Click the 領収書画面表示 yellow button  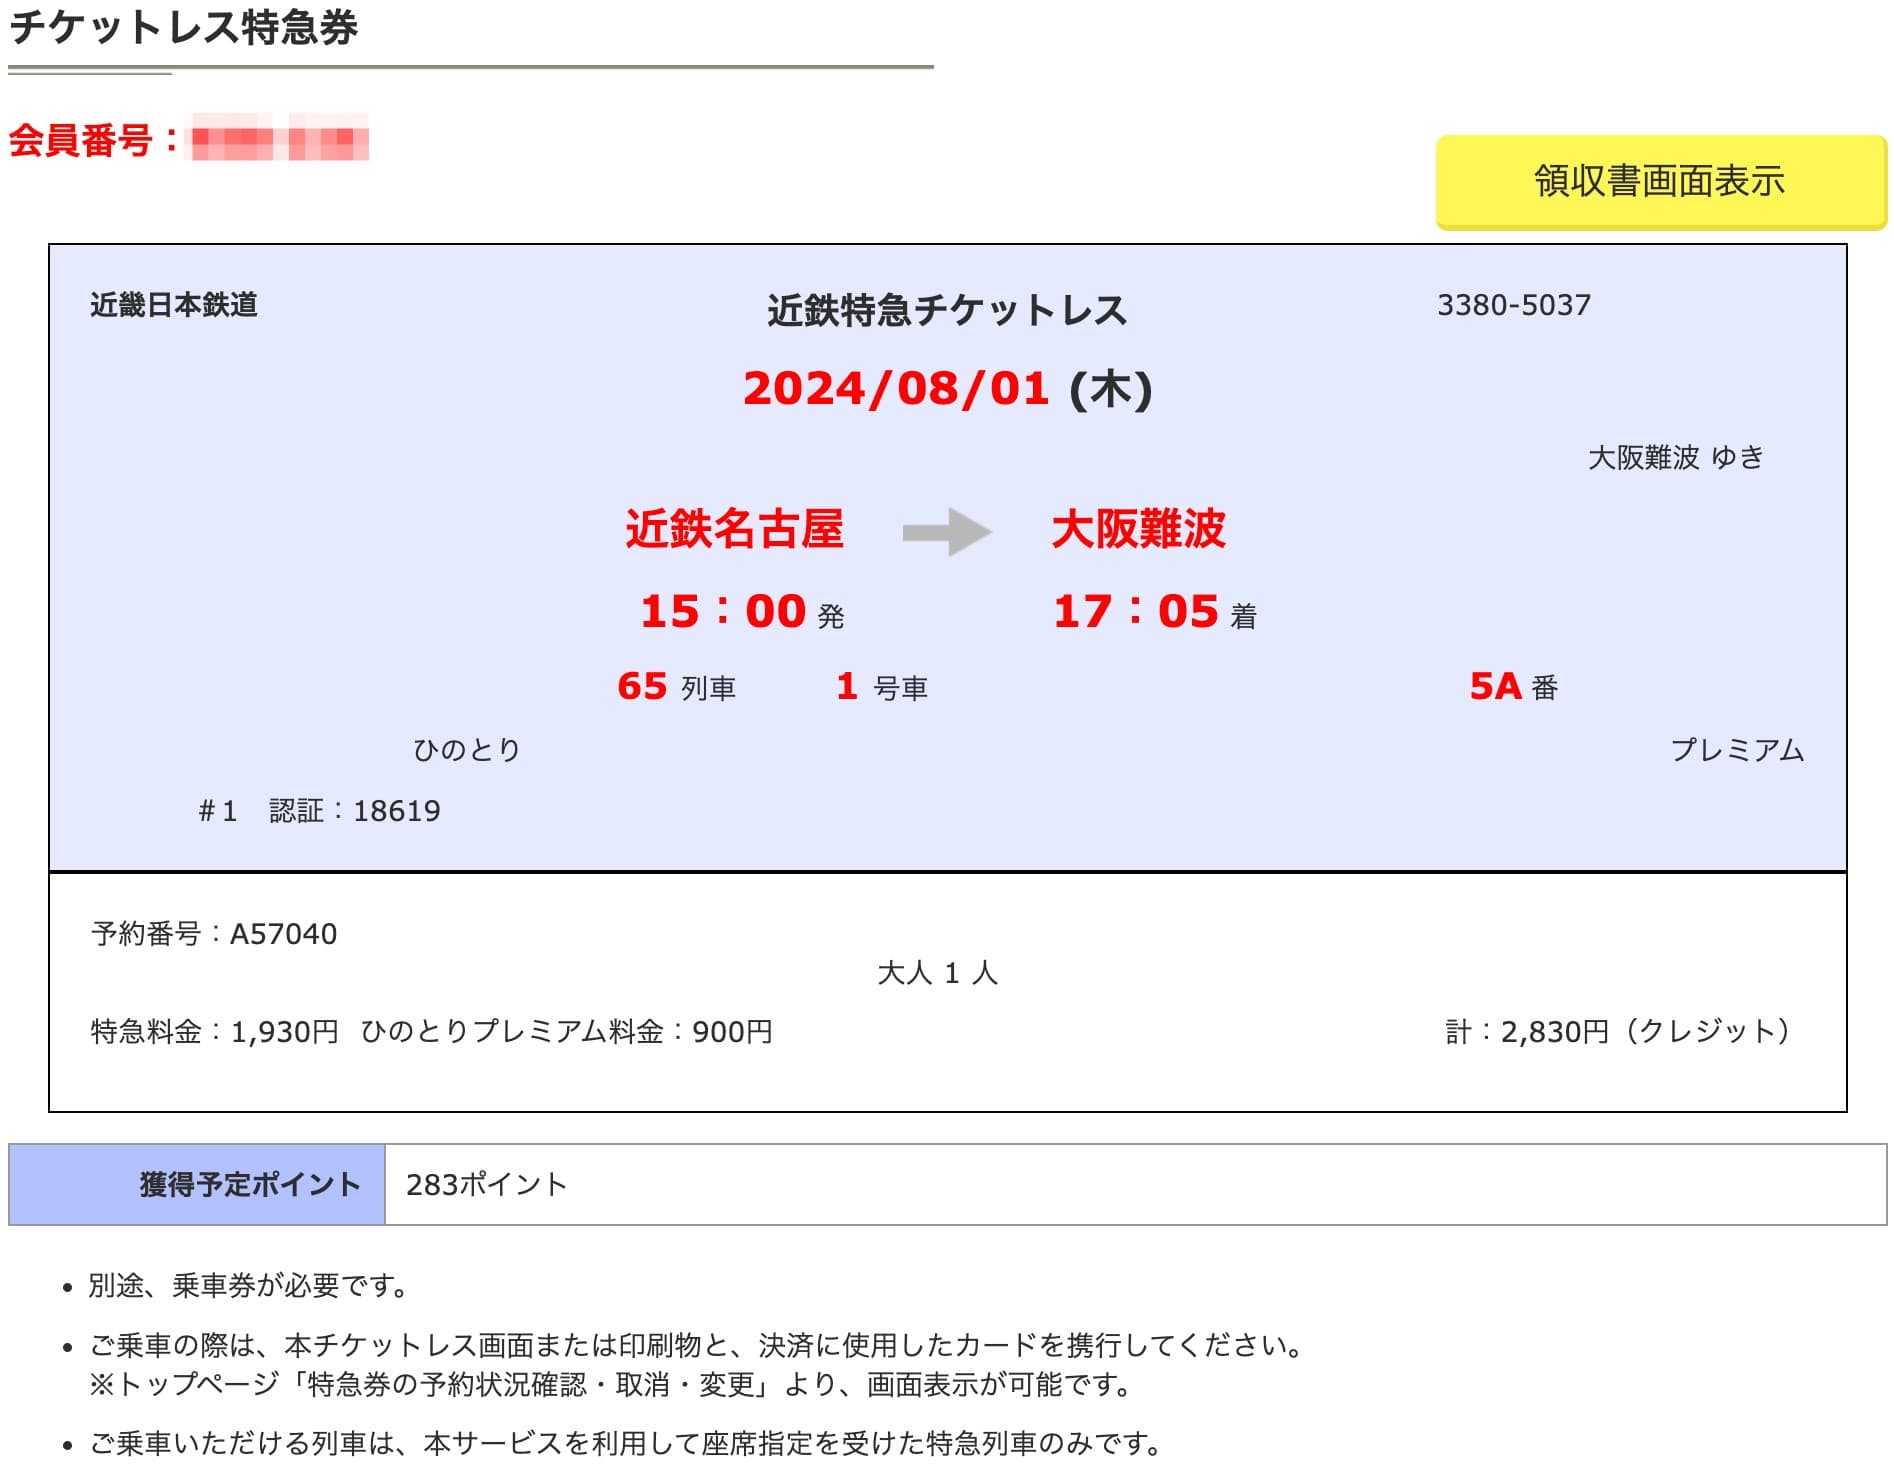(1660, 182)
